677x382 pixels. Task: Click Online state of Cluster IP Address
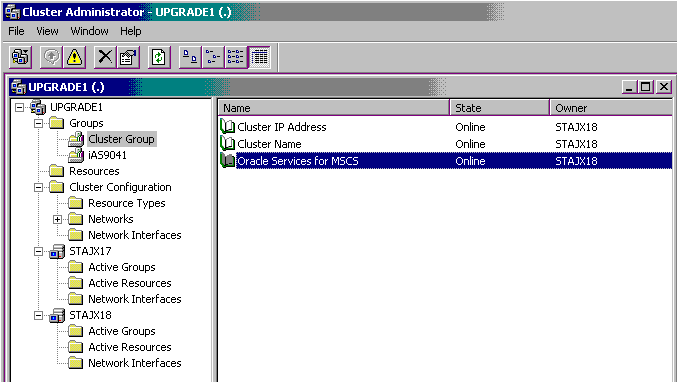[470, 127]
